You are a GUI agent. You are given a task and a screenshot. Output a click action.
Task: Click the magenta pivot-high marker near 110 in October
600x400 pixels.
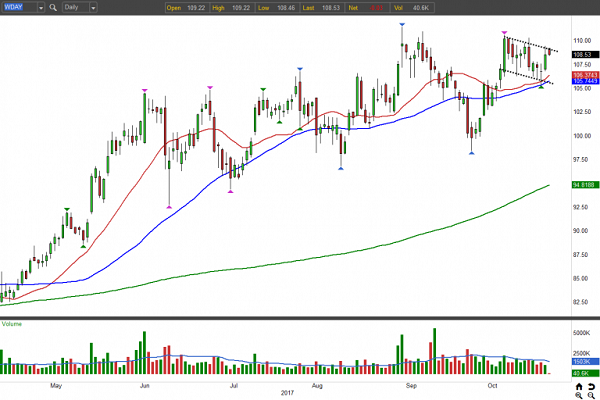(x=503, y=32)
